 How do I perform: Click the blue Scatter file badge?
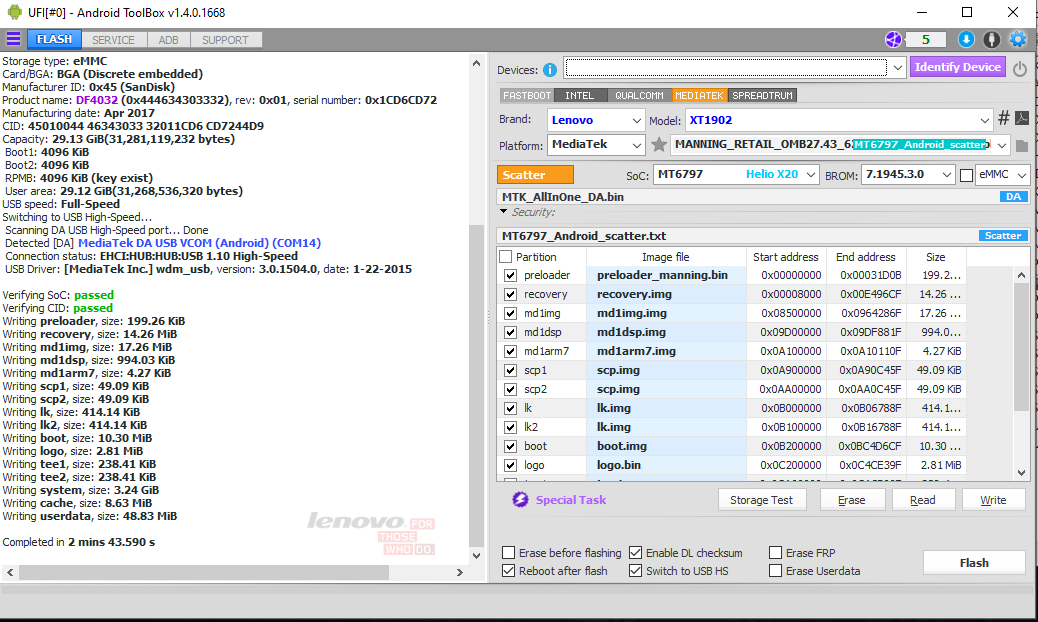(x=1002, y=236)
